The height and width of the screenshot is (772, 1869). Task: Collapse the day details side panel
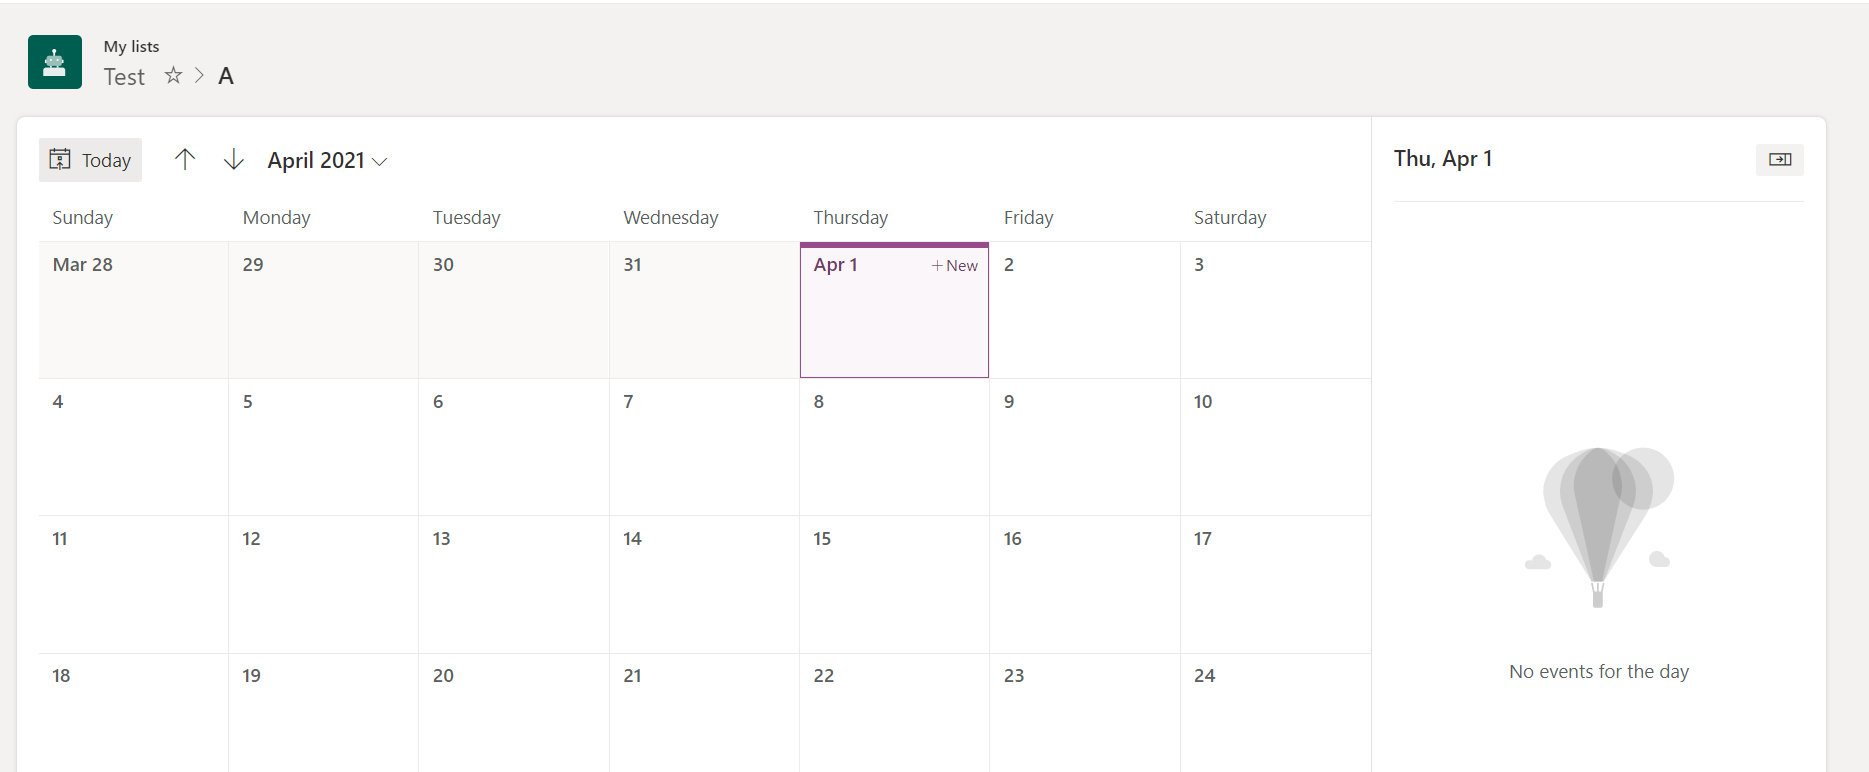pyautogui.click(x=1780, y=159)
